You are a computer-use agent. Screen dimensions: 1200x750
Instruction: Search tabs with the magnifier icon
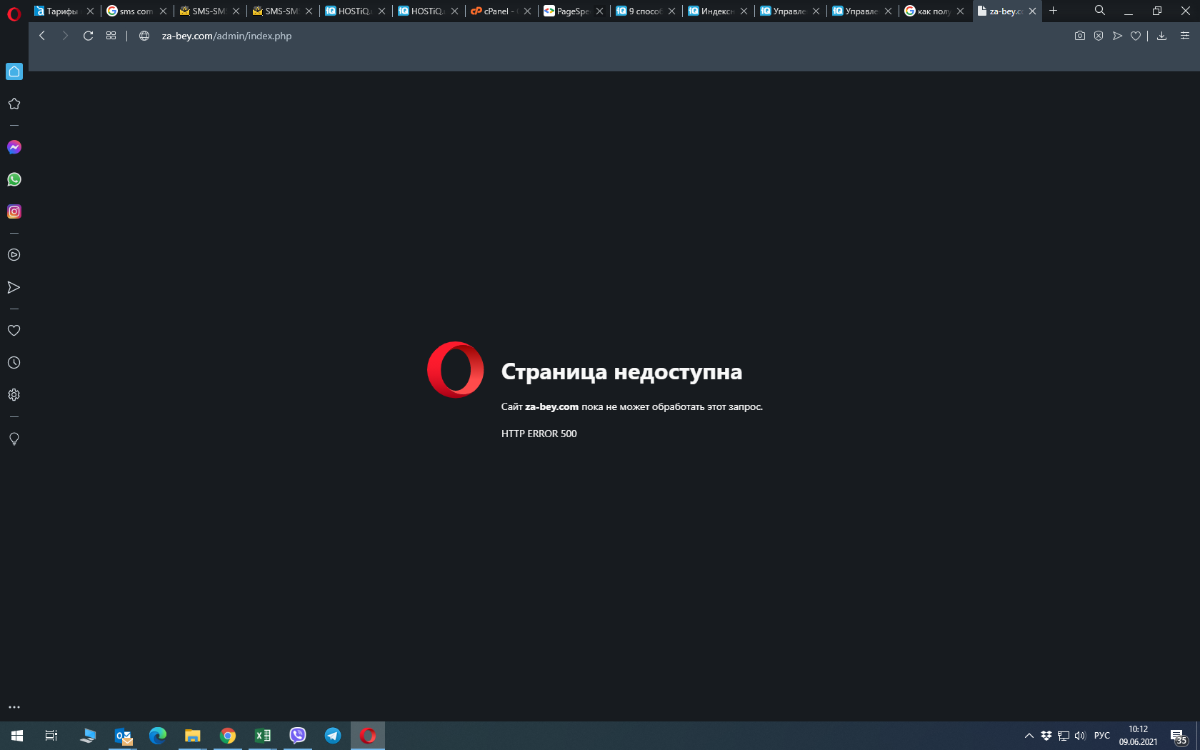coord(1100,10)
